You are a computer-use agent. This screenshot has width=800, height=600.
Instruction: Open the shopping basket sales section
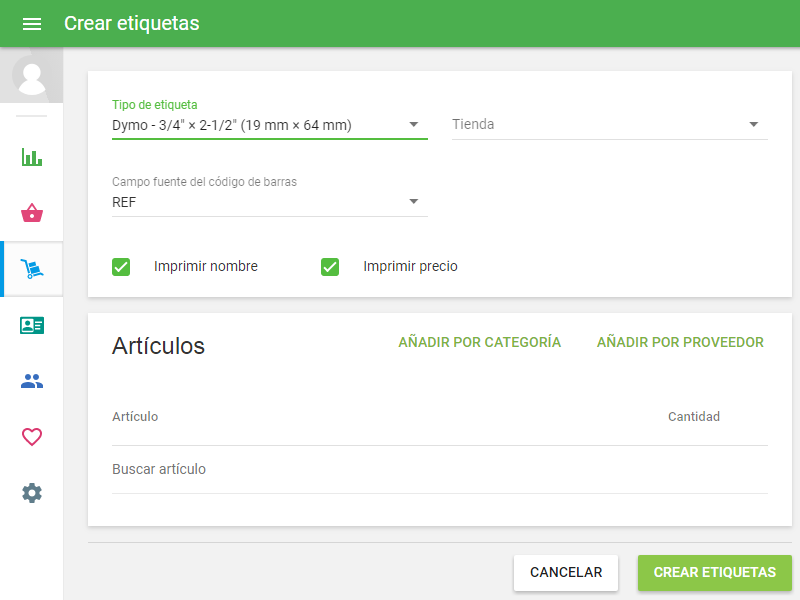pos(32,213)
